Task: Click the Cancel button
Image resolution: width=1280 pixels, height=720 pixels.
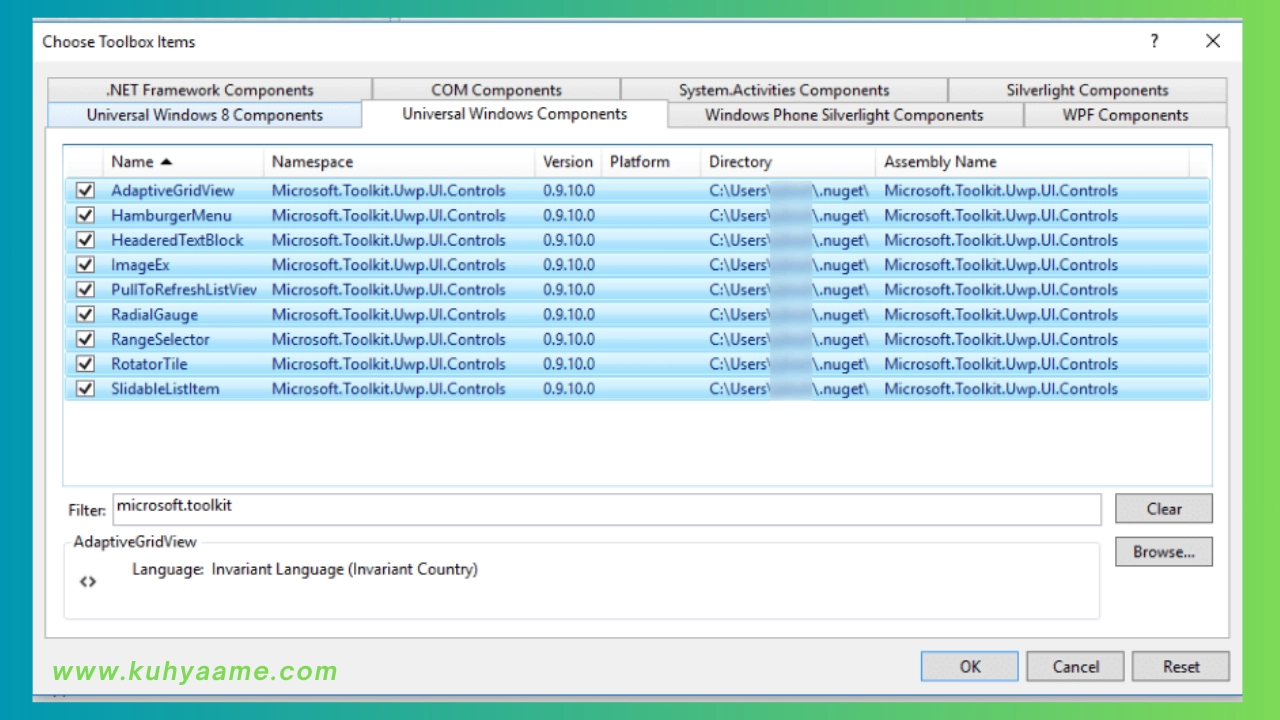Action: point(1076,666)
